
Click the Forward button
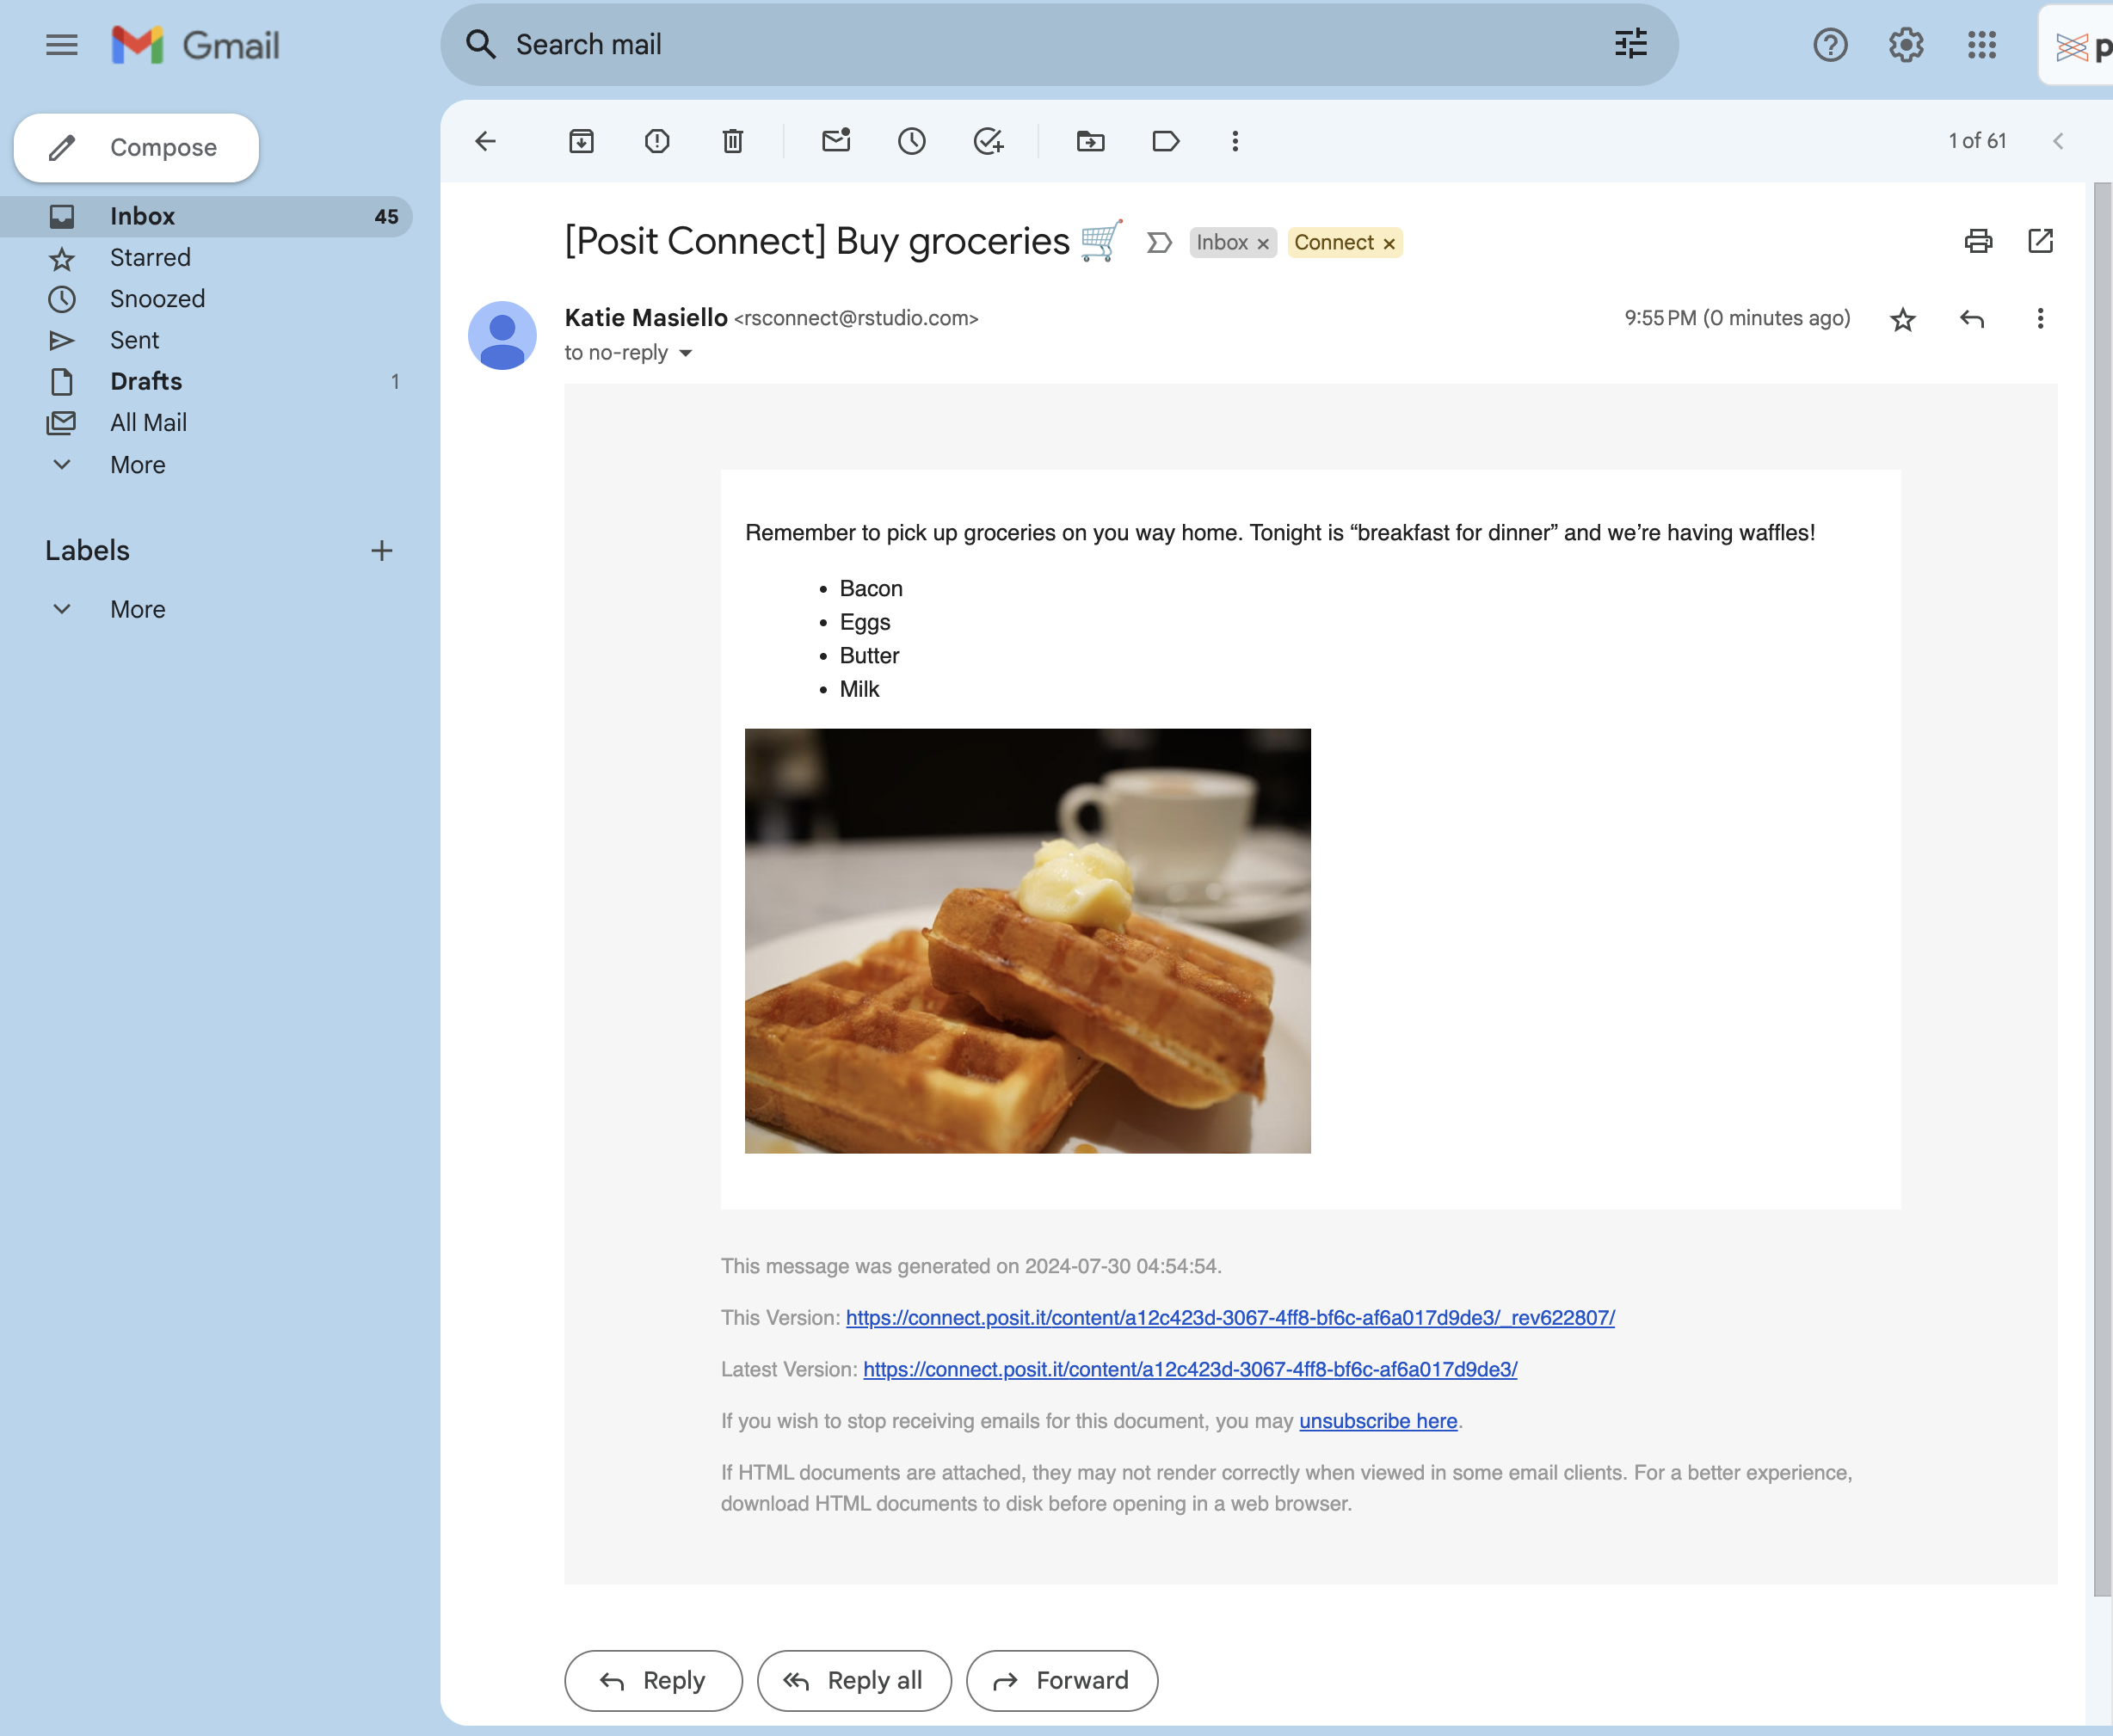coord(1061,1680)
